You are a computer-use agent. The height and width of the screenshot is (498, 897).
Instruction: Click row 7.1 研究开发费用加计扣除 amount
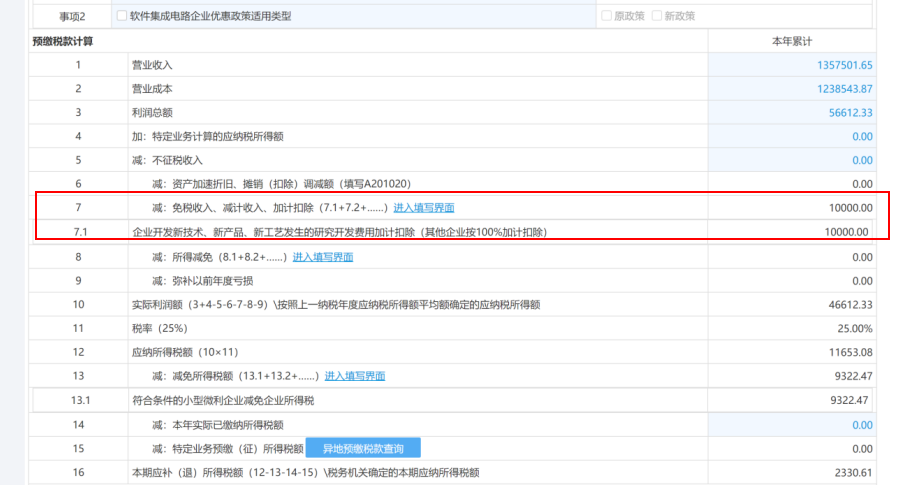point(792,232)
